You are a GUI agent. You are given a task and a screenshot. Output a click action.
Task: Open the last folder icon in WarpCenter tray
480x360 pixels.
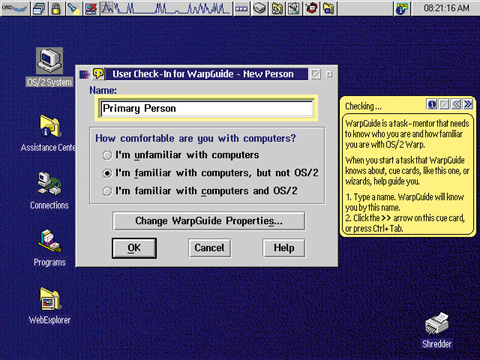(328, 9)
